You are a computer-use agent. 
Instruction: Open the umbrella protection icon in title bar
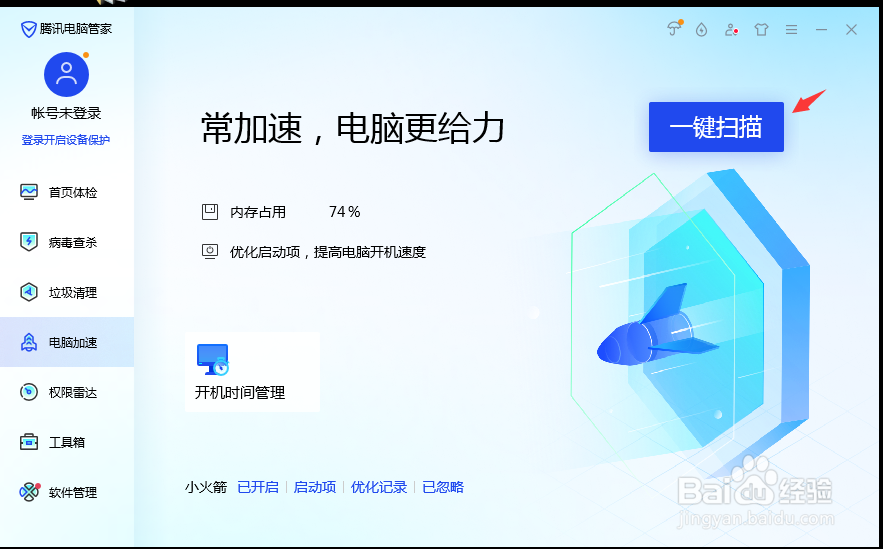(674, 29)
